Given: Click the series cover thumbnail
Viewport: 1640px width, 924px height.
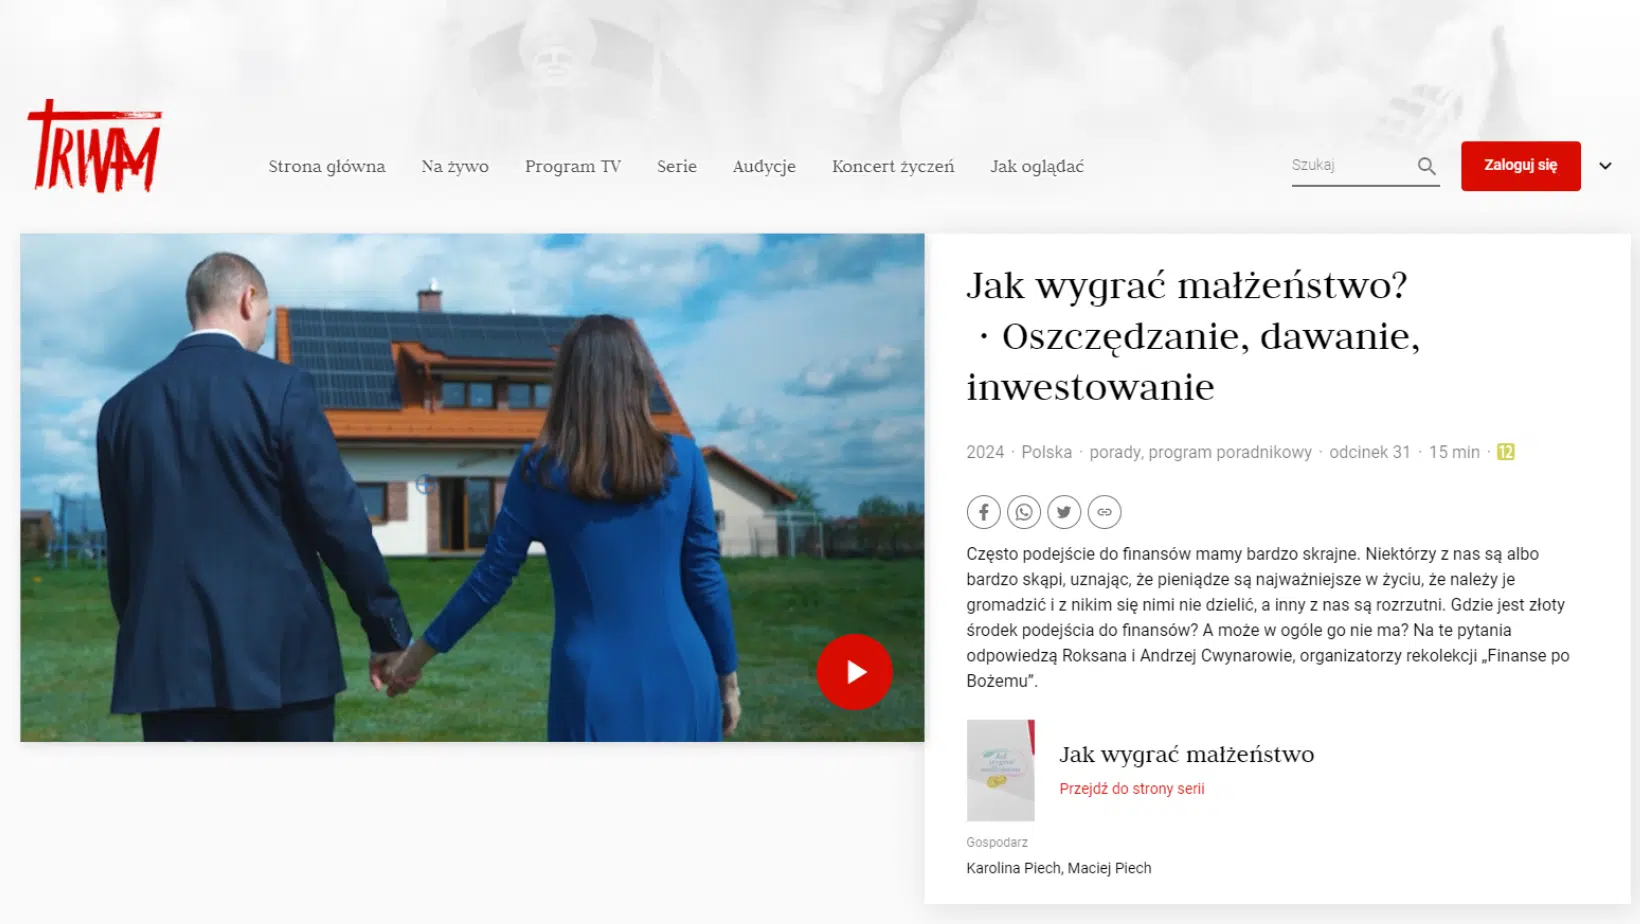Looking at the screenshot, I should click(x=1000, y=770).
